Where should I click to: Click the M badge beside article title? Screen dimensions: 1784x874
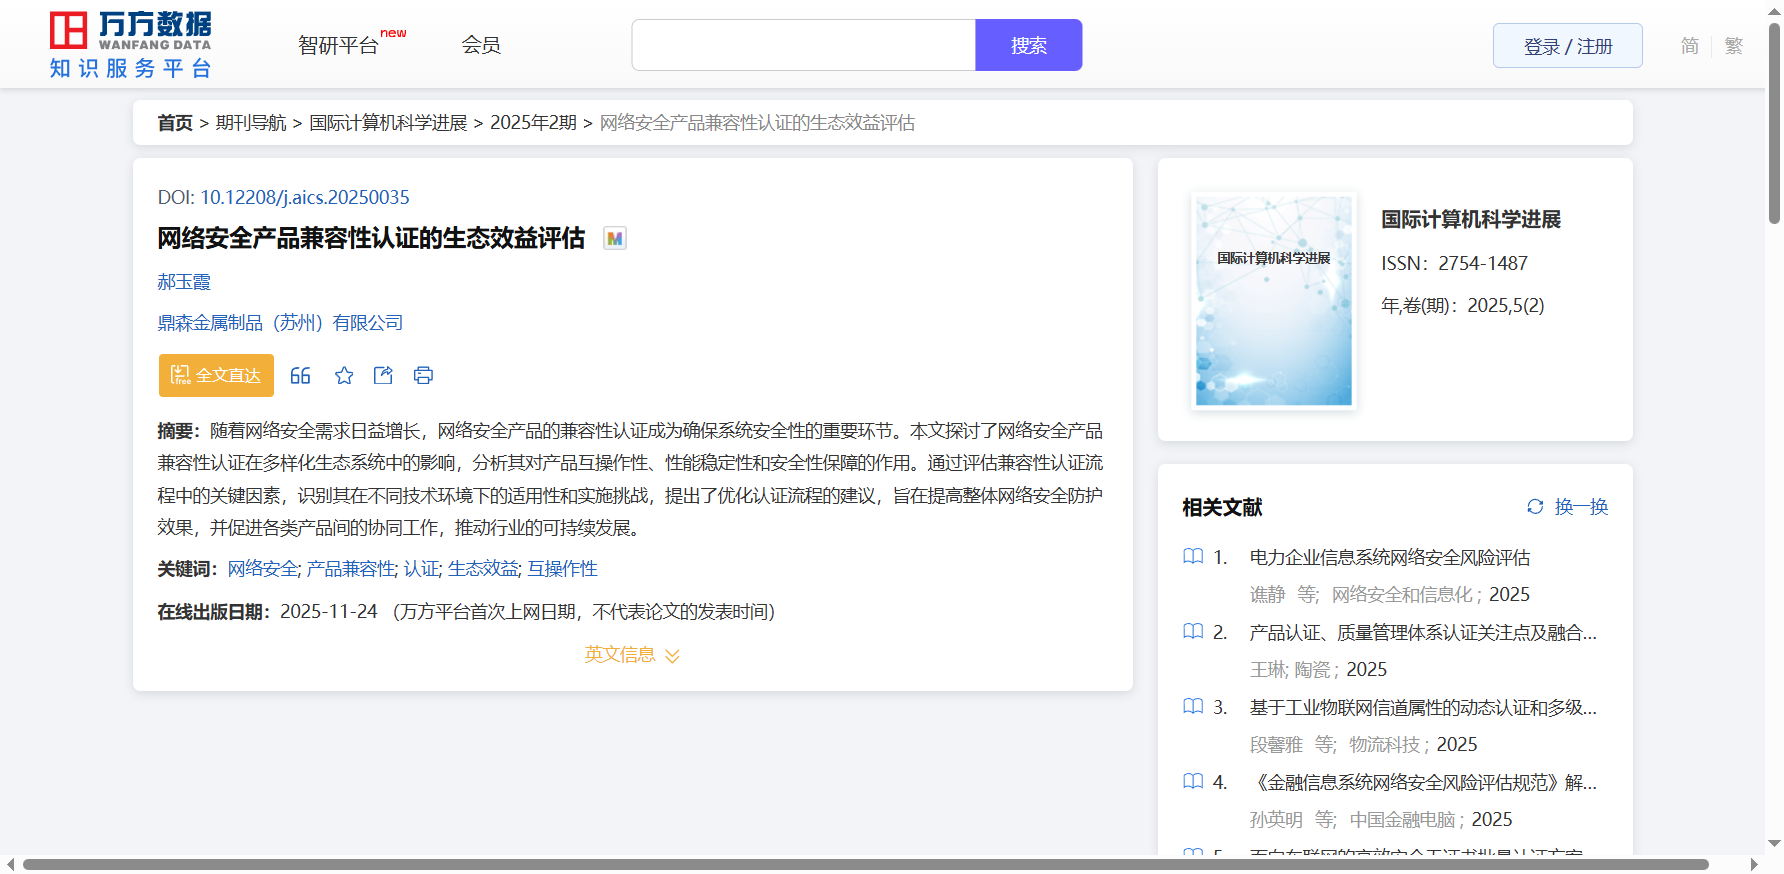coord(615,239)
